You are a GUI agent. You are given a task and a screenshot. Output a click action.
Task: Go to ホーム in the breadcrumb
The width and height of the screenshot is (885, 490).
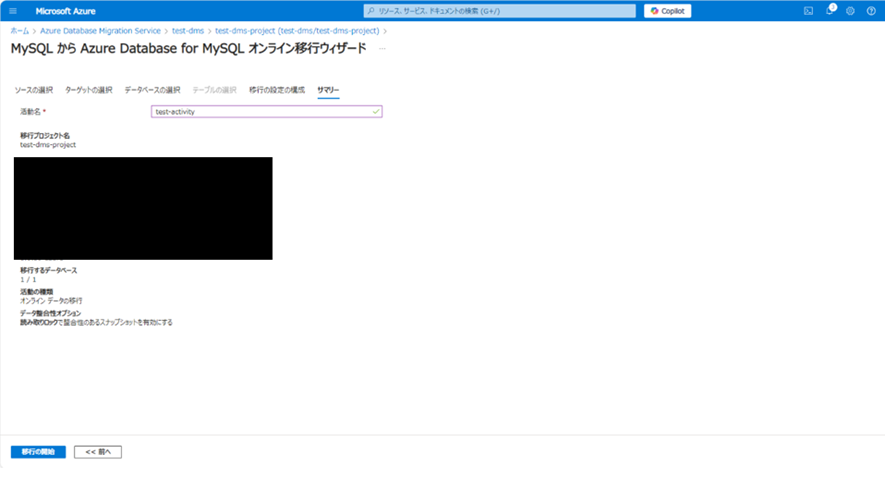coord(19,31)
